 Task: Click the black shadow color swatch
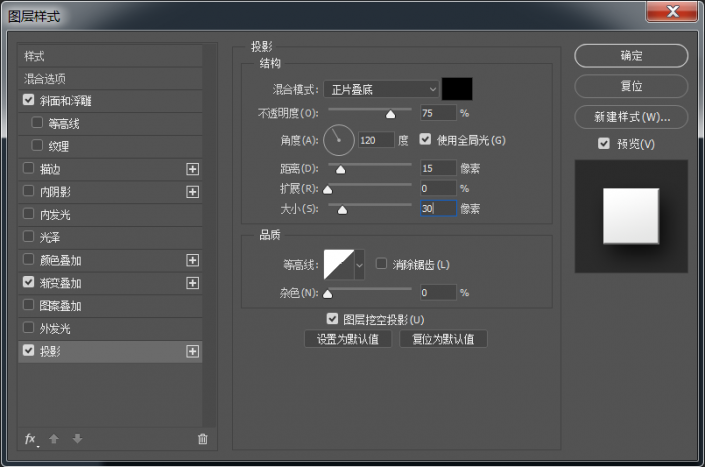click(x=457, y=89)
